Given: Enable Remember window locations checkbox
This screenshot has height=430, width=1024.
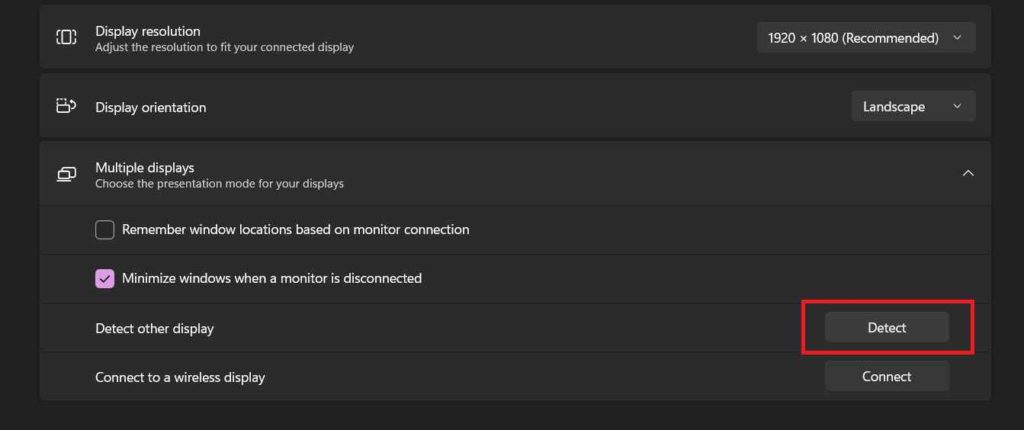Looking at the screenshot, I should coord(104,230).
